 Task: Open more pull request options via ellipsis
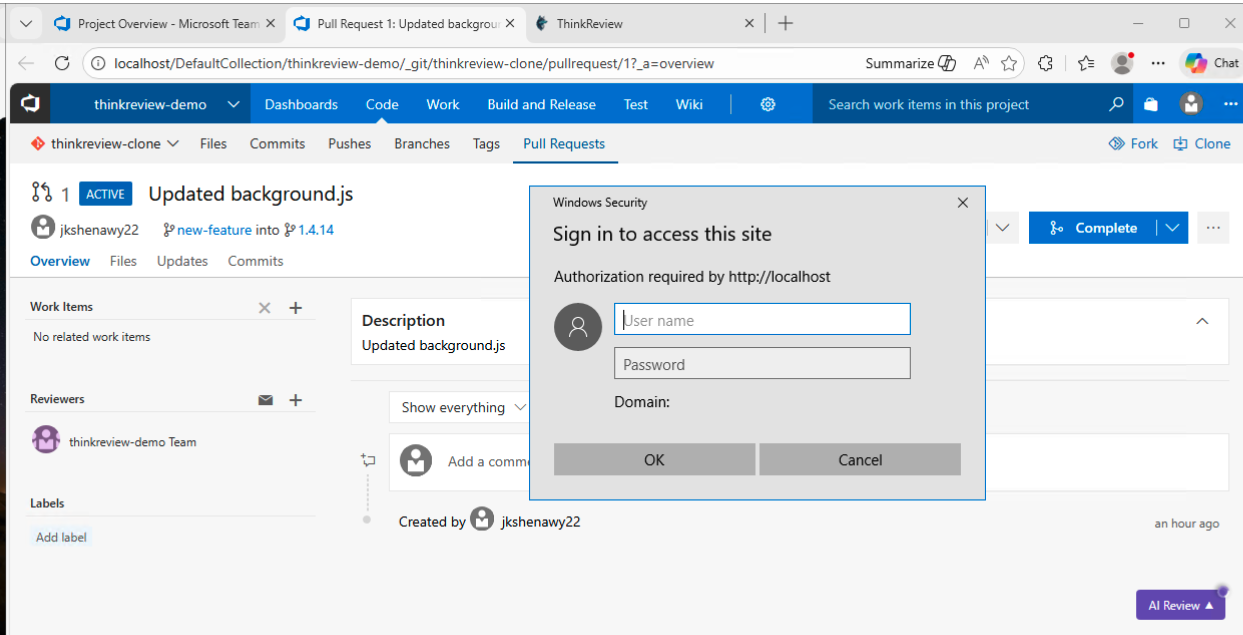click(x=1213, y=228)
